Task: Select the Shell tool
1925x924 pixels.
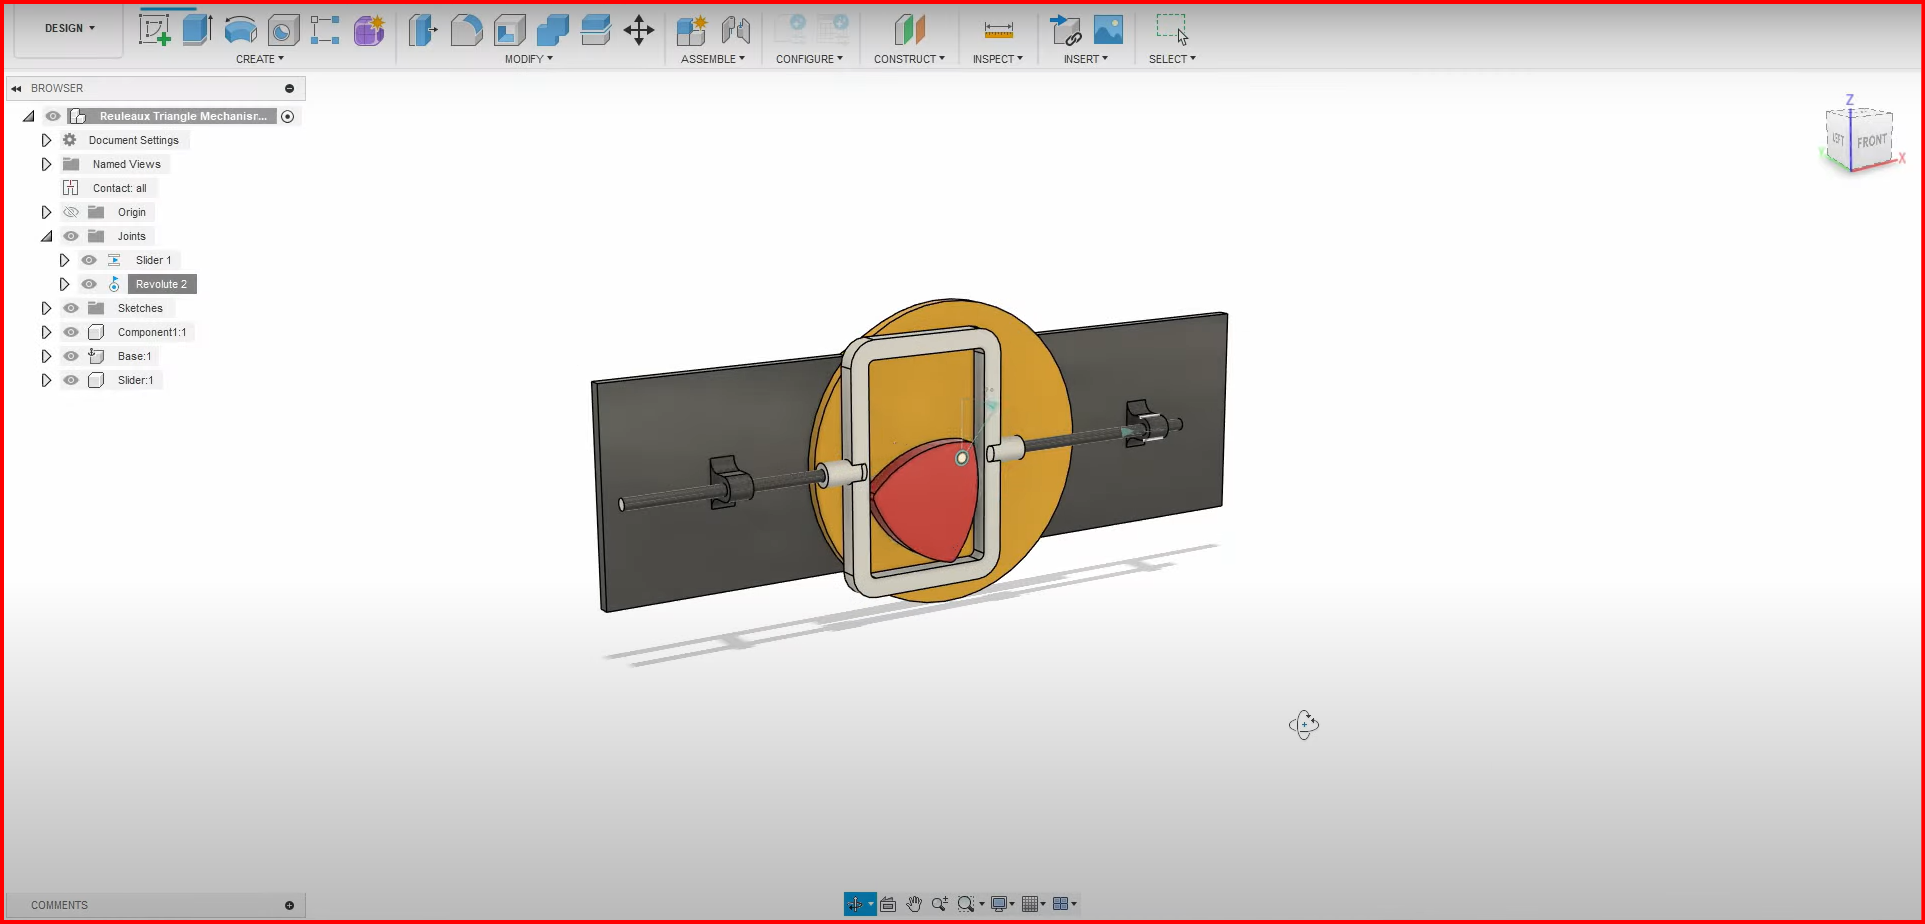Action: click(x=510, y=30)
